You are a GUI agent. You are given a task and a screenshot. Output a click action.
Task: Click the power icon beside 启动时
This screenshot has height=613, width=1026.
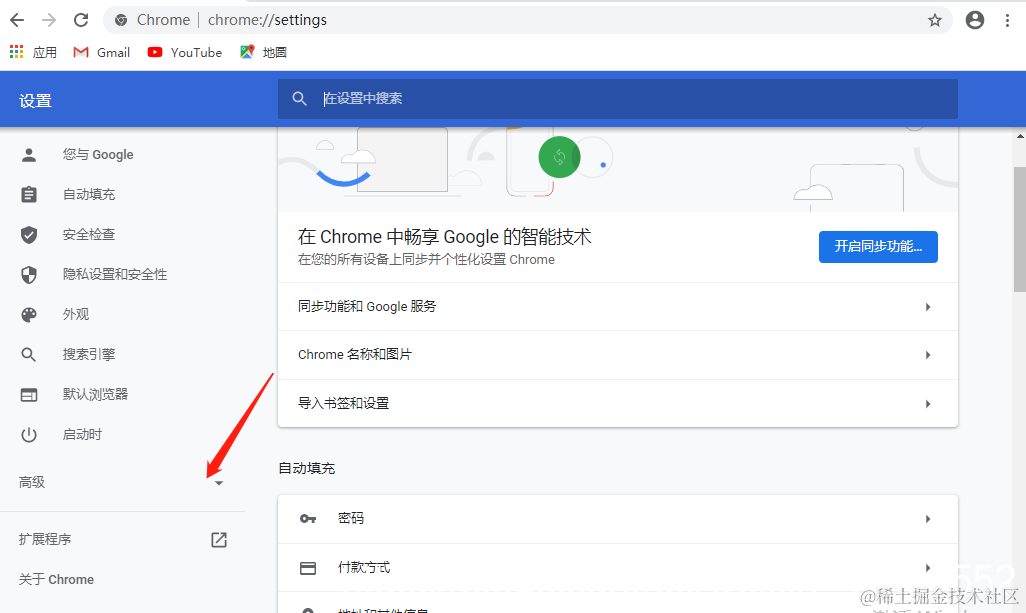pos(29,435)
